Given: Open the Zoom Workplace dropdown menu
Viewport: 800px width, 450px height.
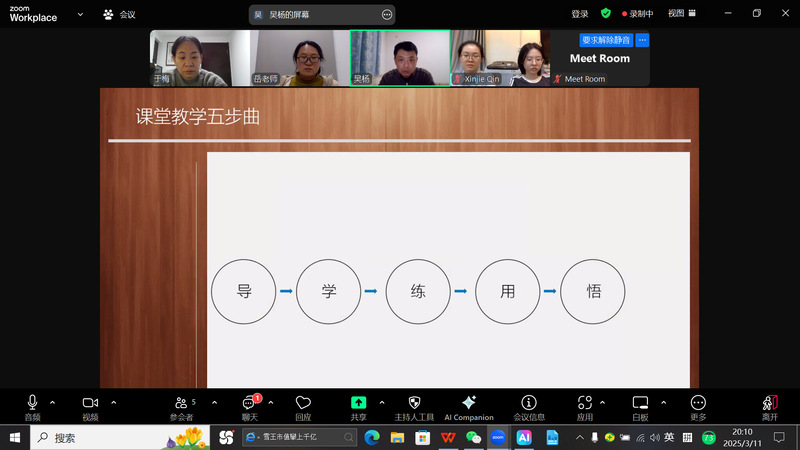Looking at the screenshot, I should tap(79, 14).
